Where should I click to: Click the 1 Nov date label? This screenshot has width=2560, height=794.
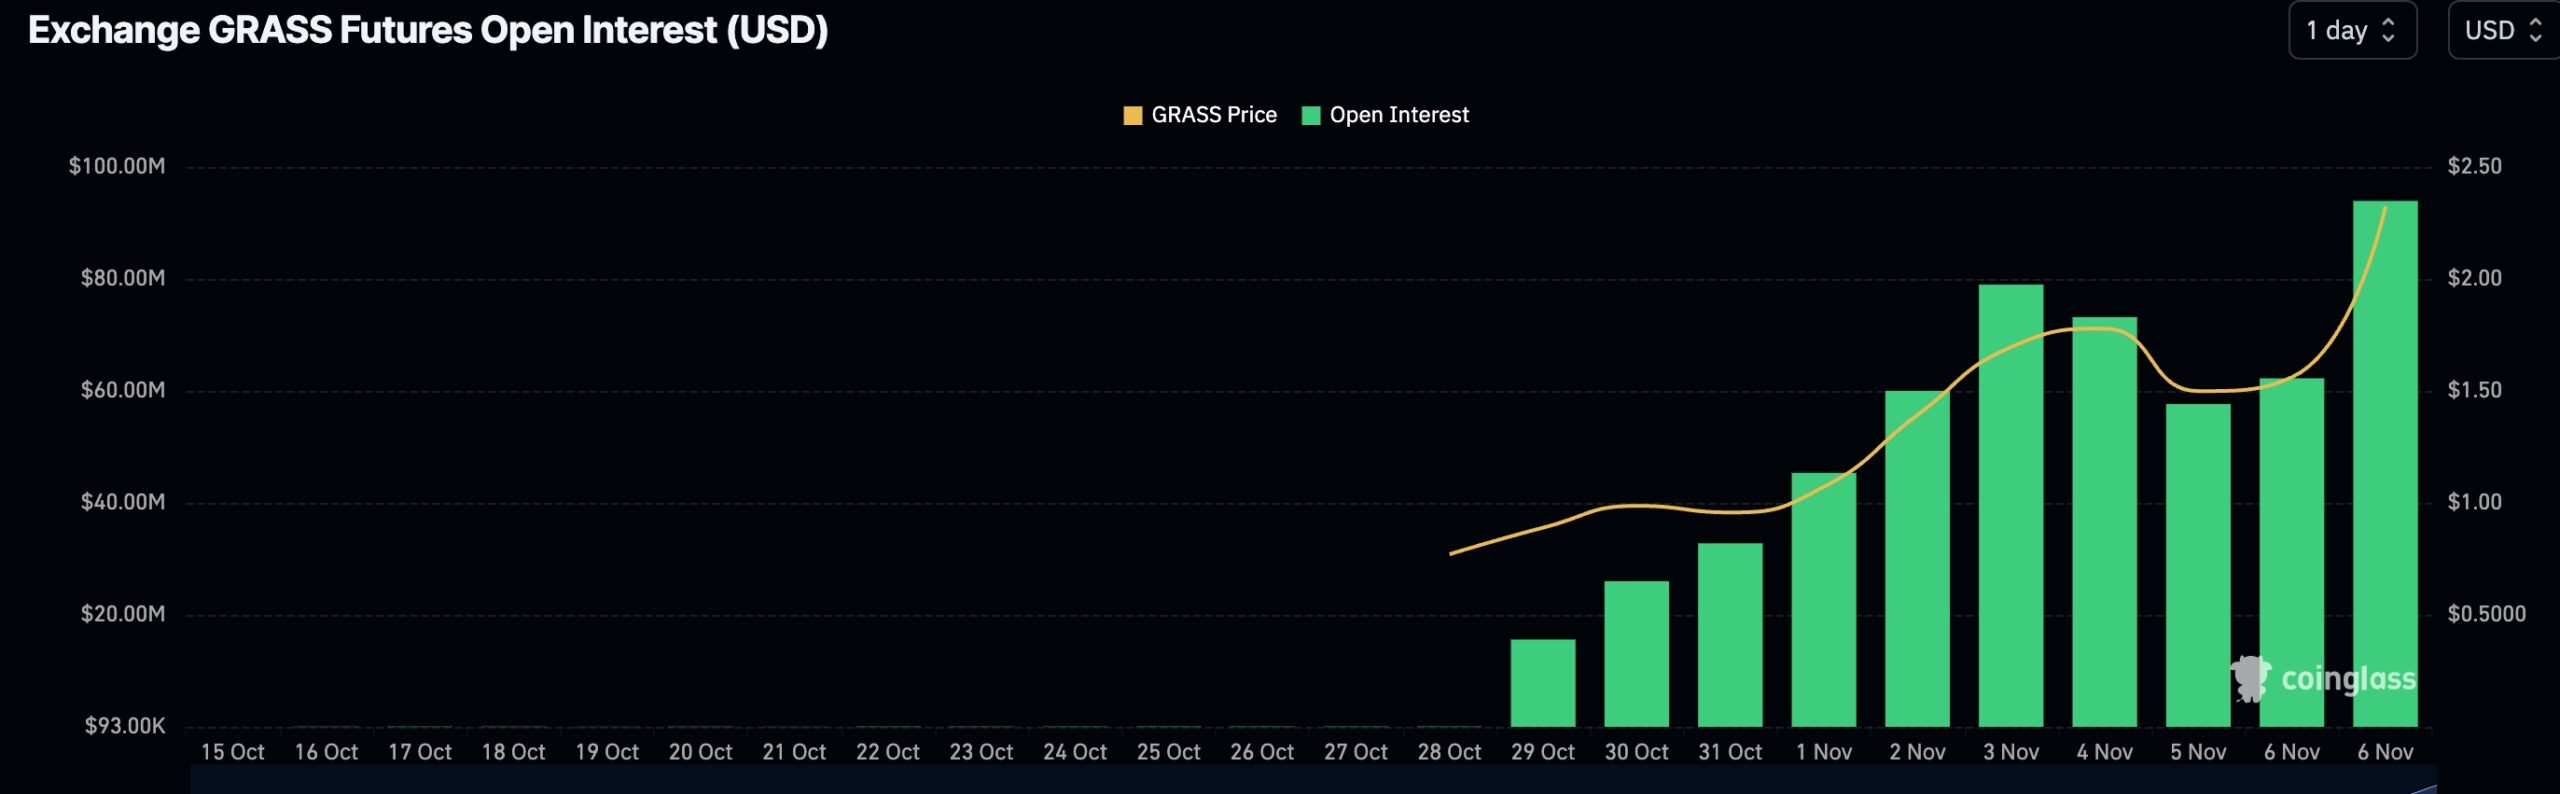coord(1824,752)
